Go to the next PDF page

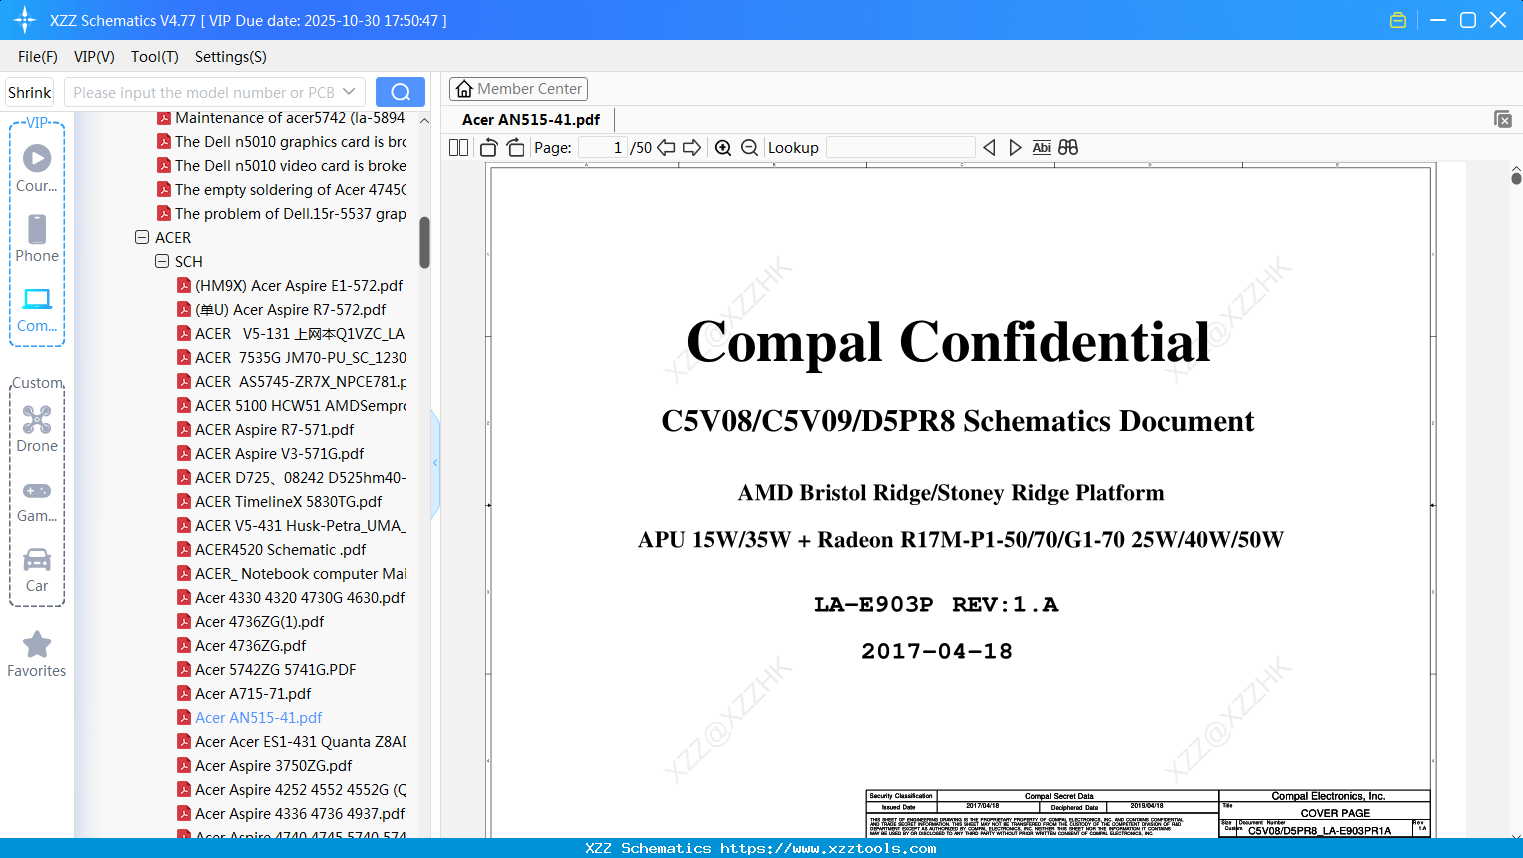pyautogui.click(x=692, y=148)
